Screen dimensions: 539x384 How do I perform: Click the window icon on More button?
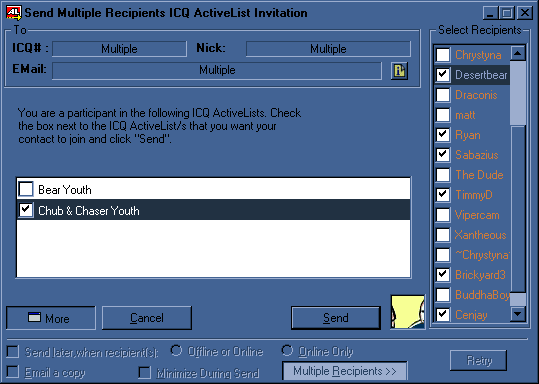[34, 317]
